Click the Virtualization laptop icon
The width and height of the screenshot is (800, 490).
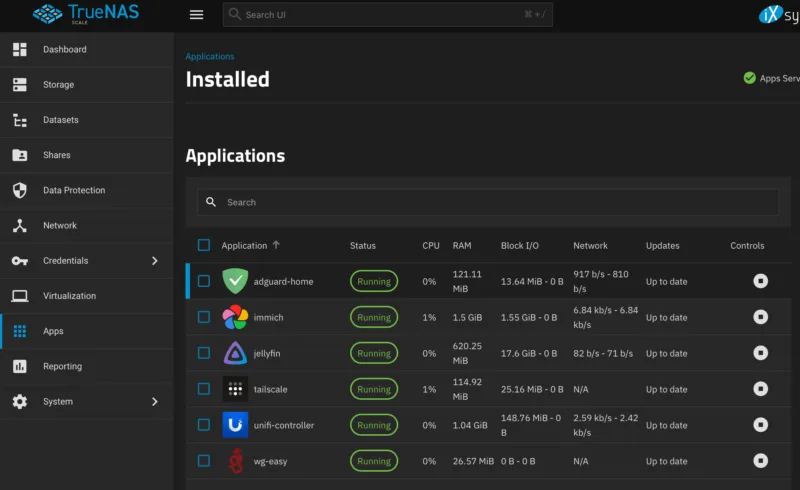click(20, 296)
